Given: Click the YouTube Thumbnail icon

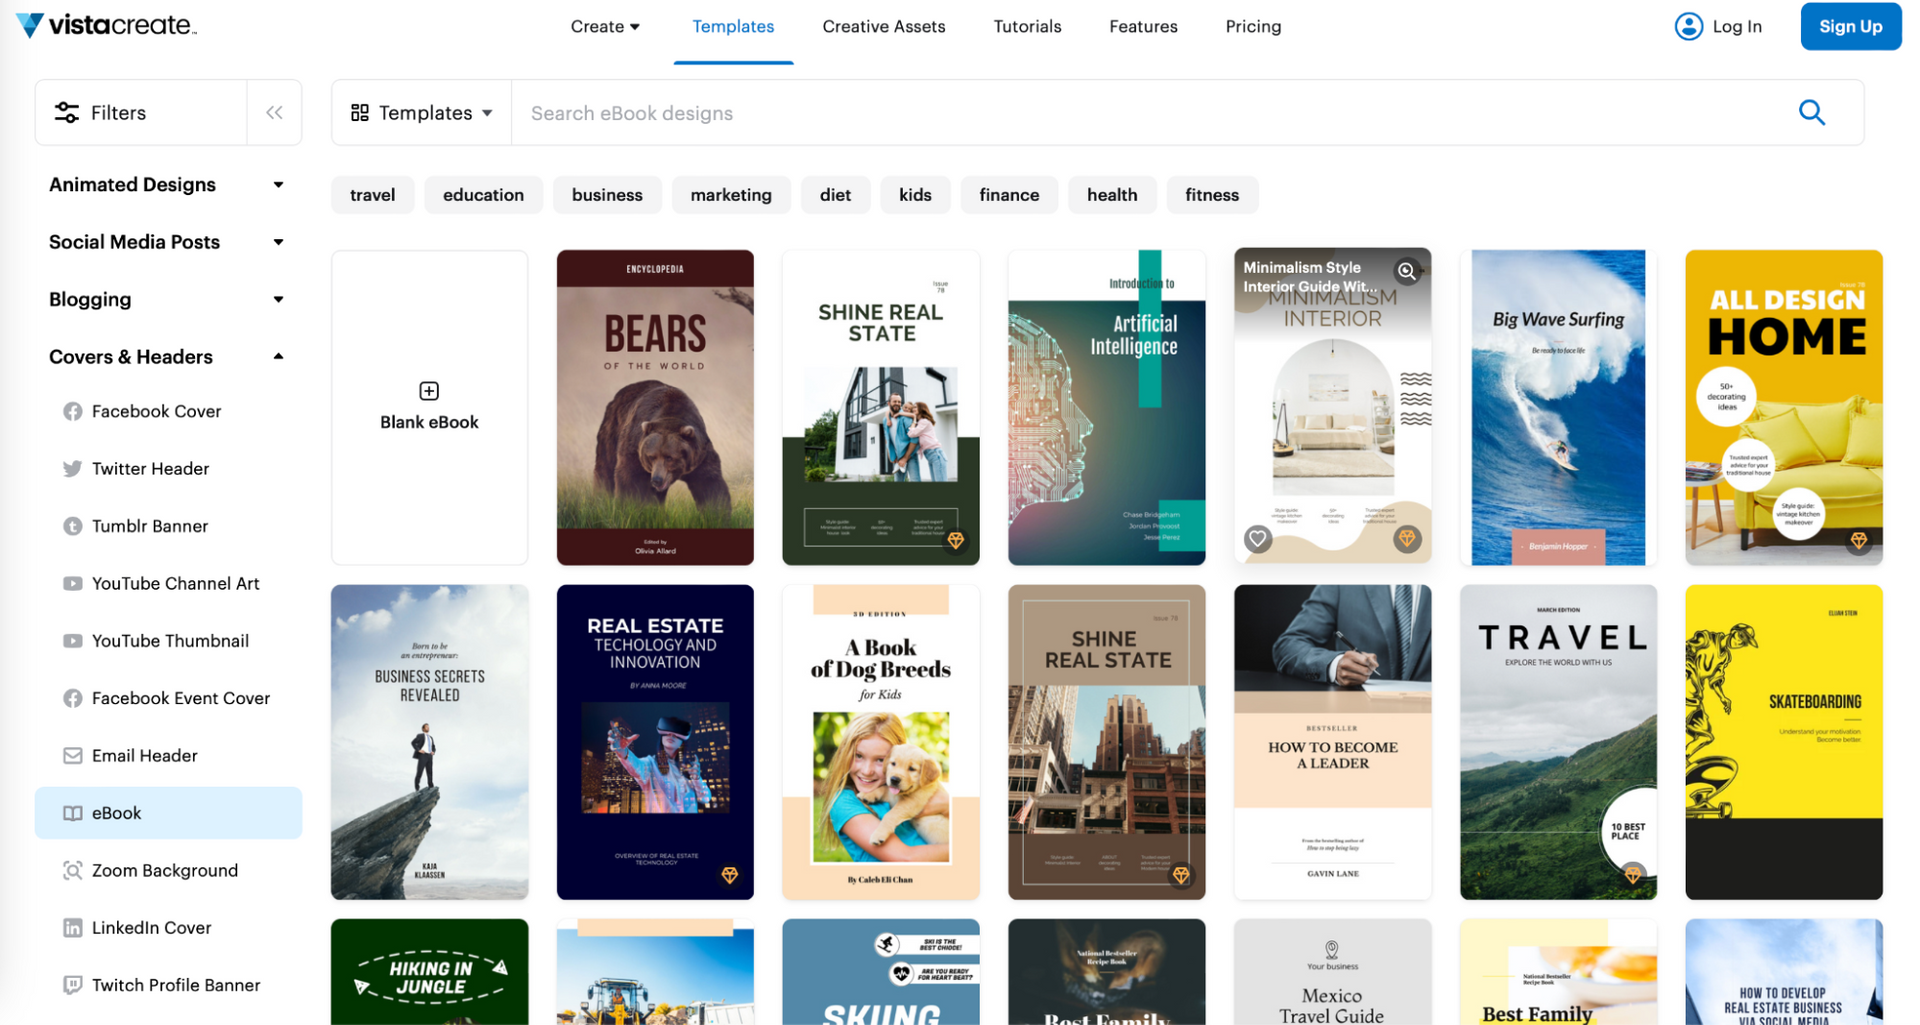Looking at the screenshot, I should pos(72,641).
